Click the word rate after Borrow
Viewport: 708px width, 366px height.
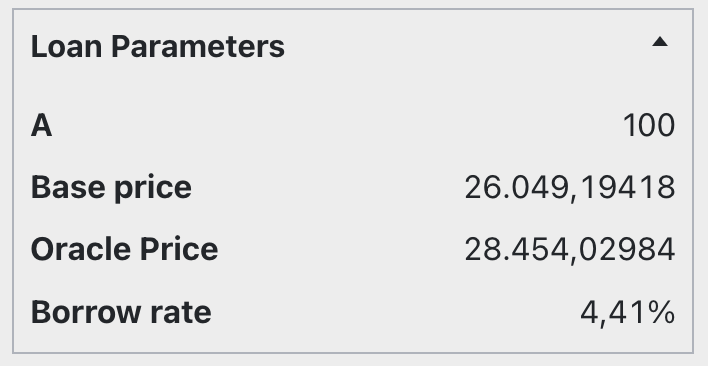tap(181, 312)
